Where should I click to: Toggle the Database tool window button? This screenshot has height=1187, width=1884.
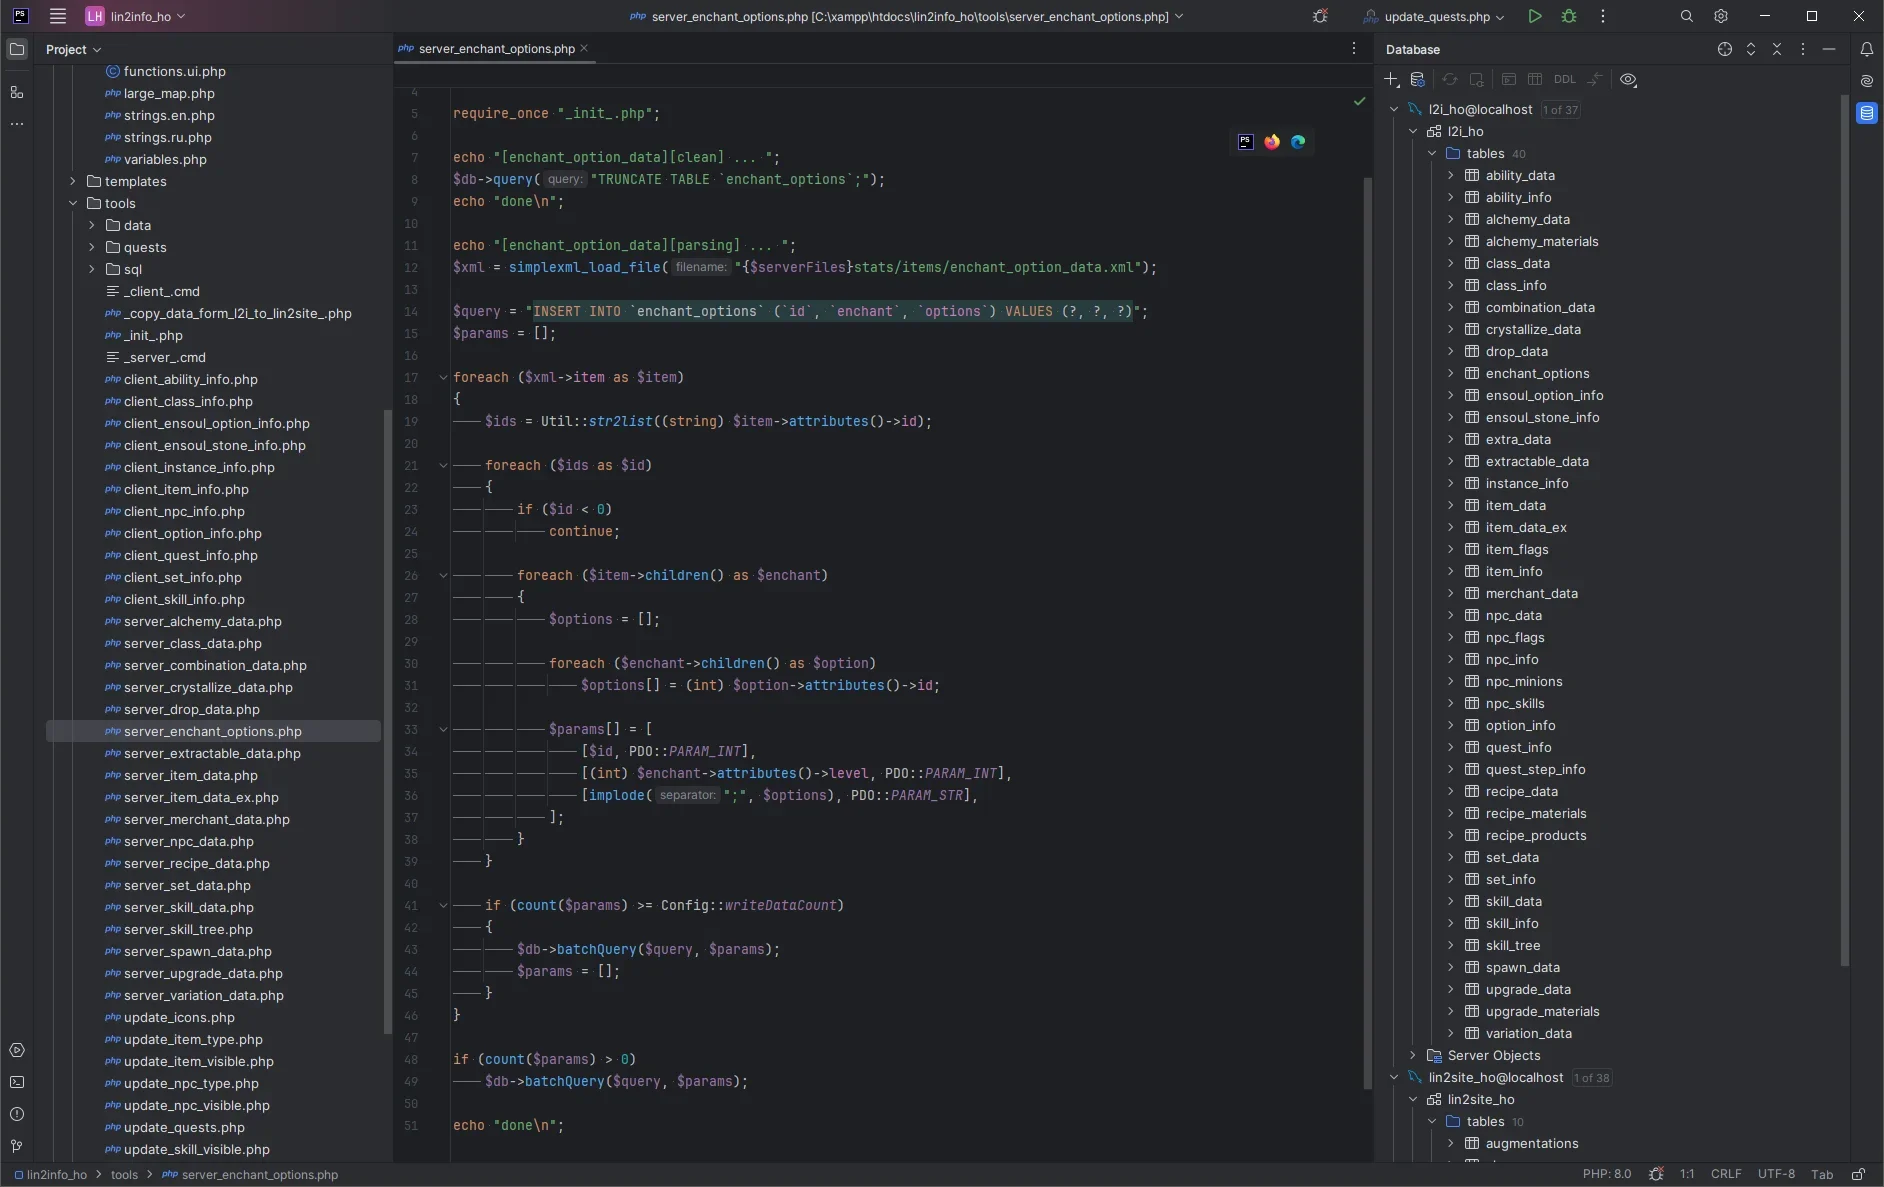[x=1867, y=113]
